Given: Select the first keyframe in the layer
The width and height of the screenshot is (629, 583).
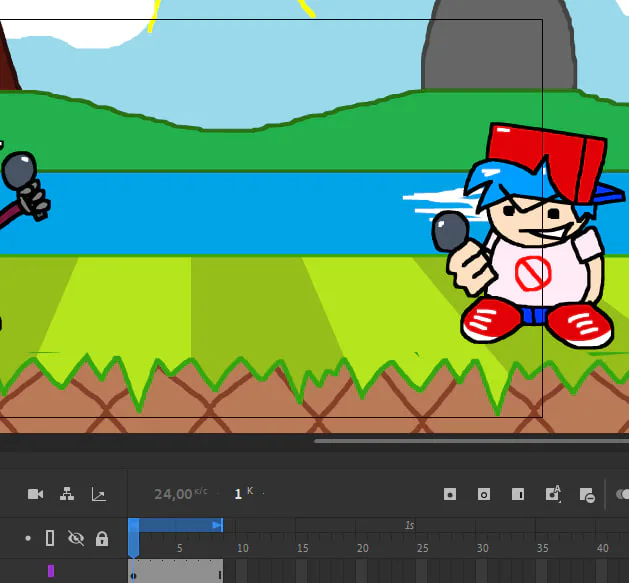Looking at the screenshot, I should click(x=134, y=576).
